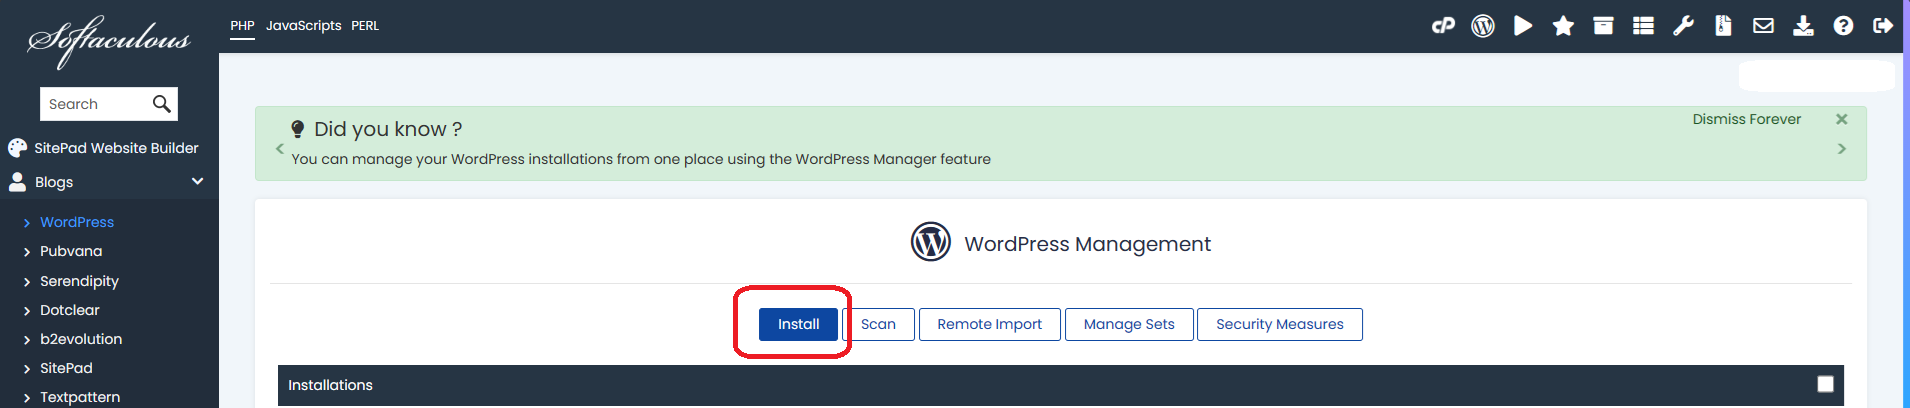Open settings wrench icon

[1683, 26]
